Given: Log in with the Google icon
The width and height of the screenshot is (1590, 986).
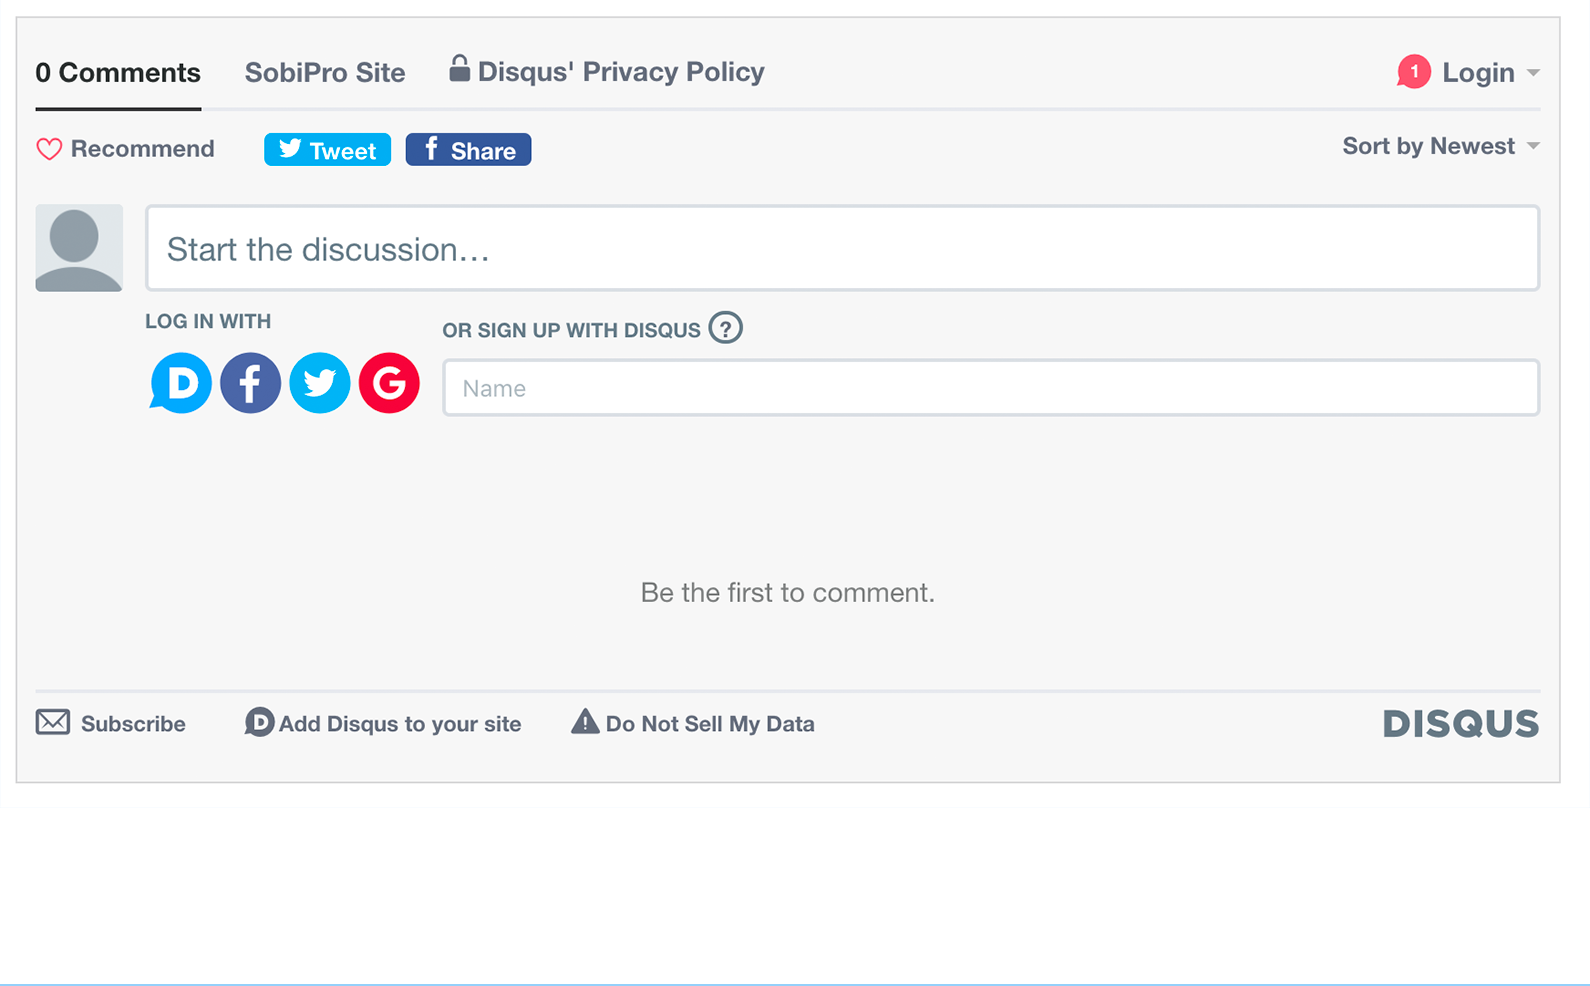Looking at the screenshot, I should [389, 383].
